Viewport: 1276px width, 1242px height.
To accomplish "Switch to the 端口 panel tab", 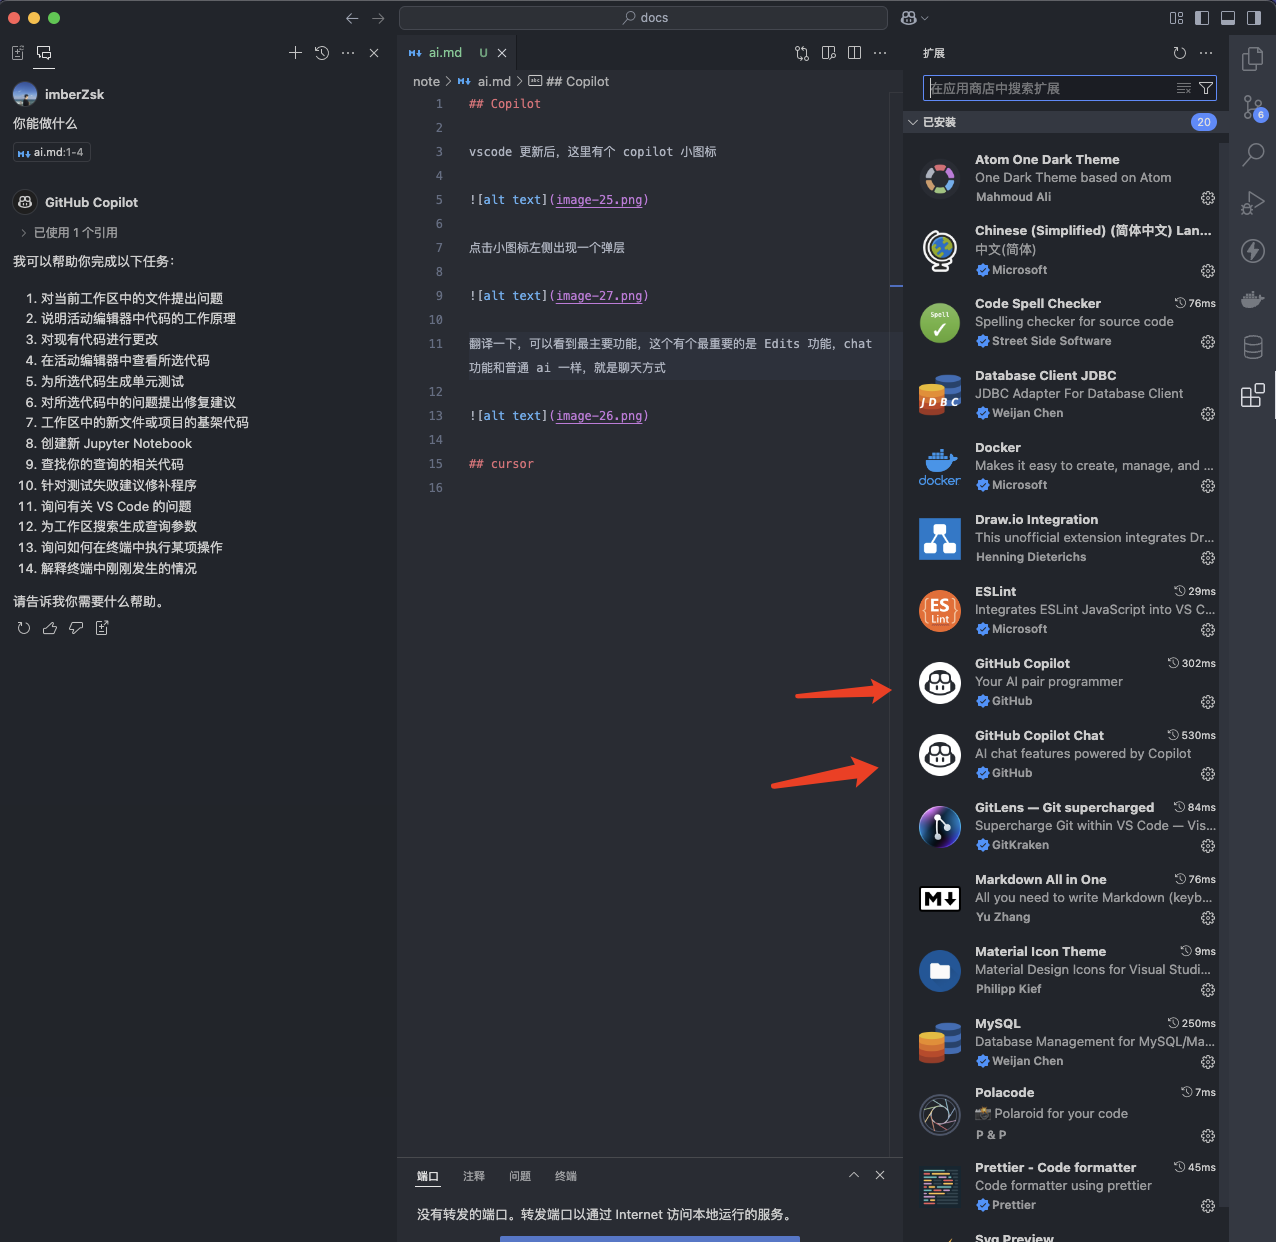I will point(428,1176).
